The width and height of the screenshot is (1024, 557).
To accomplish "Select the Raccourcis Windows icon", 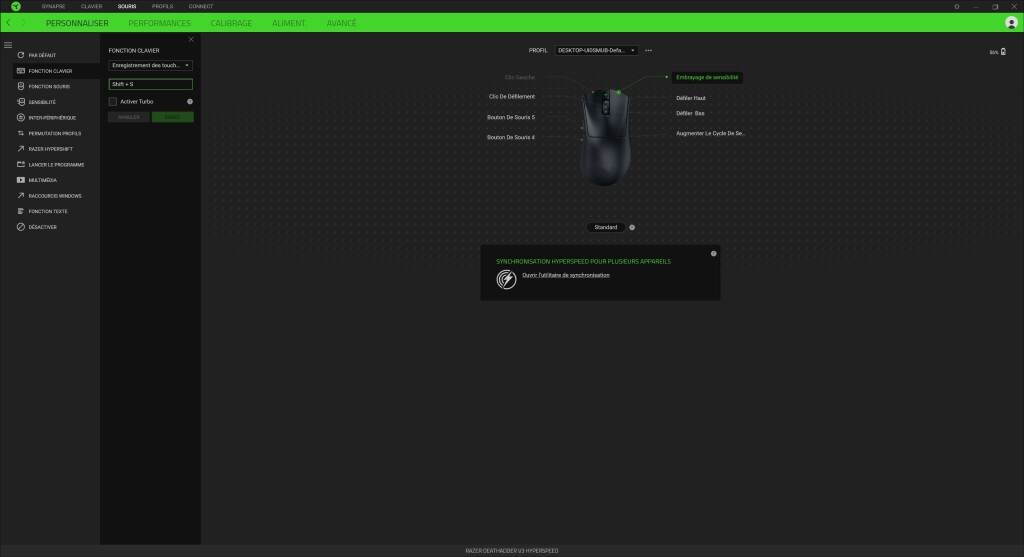I will coord(21,196).
